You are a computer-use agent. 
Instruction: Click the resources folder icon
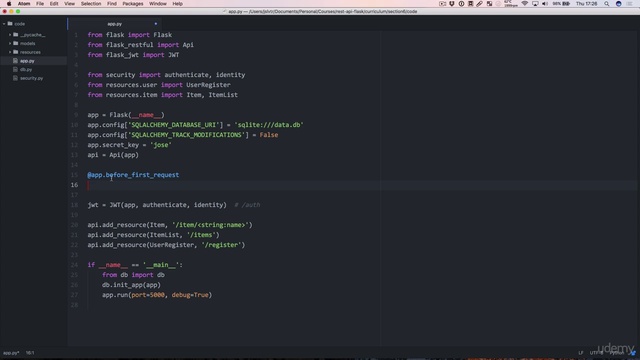click(16, 52)
